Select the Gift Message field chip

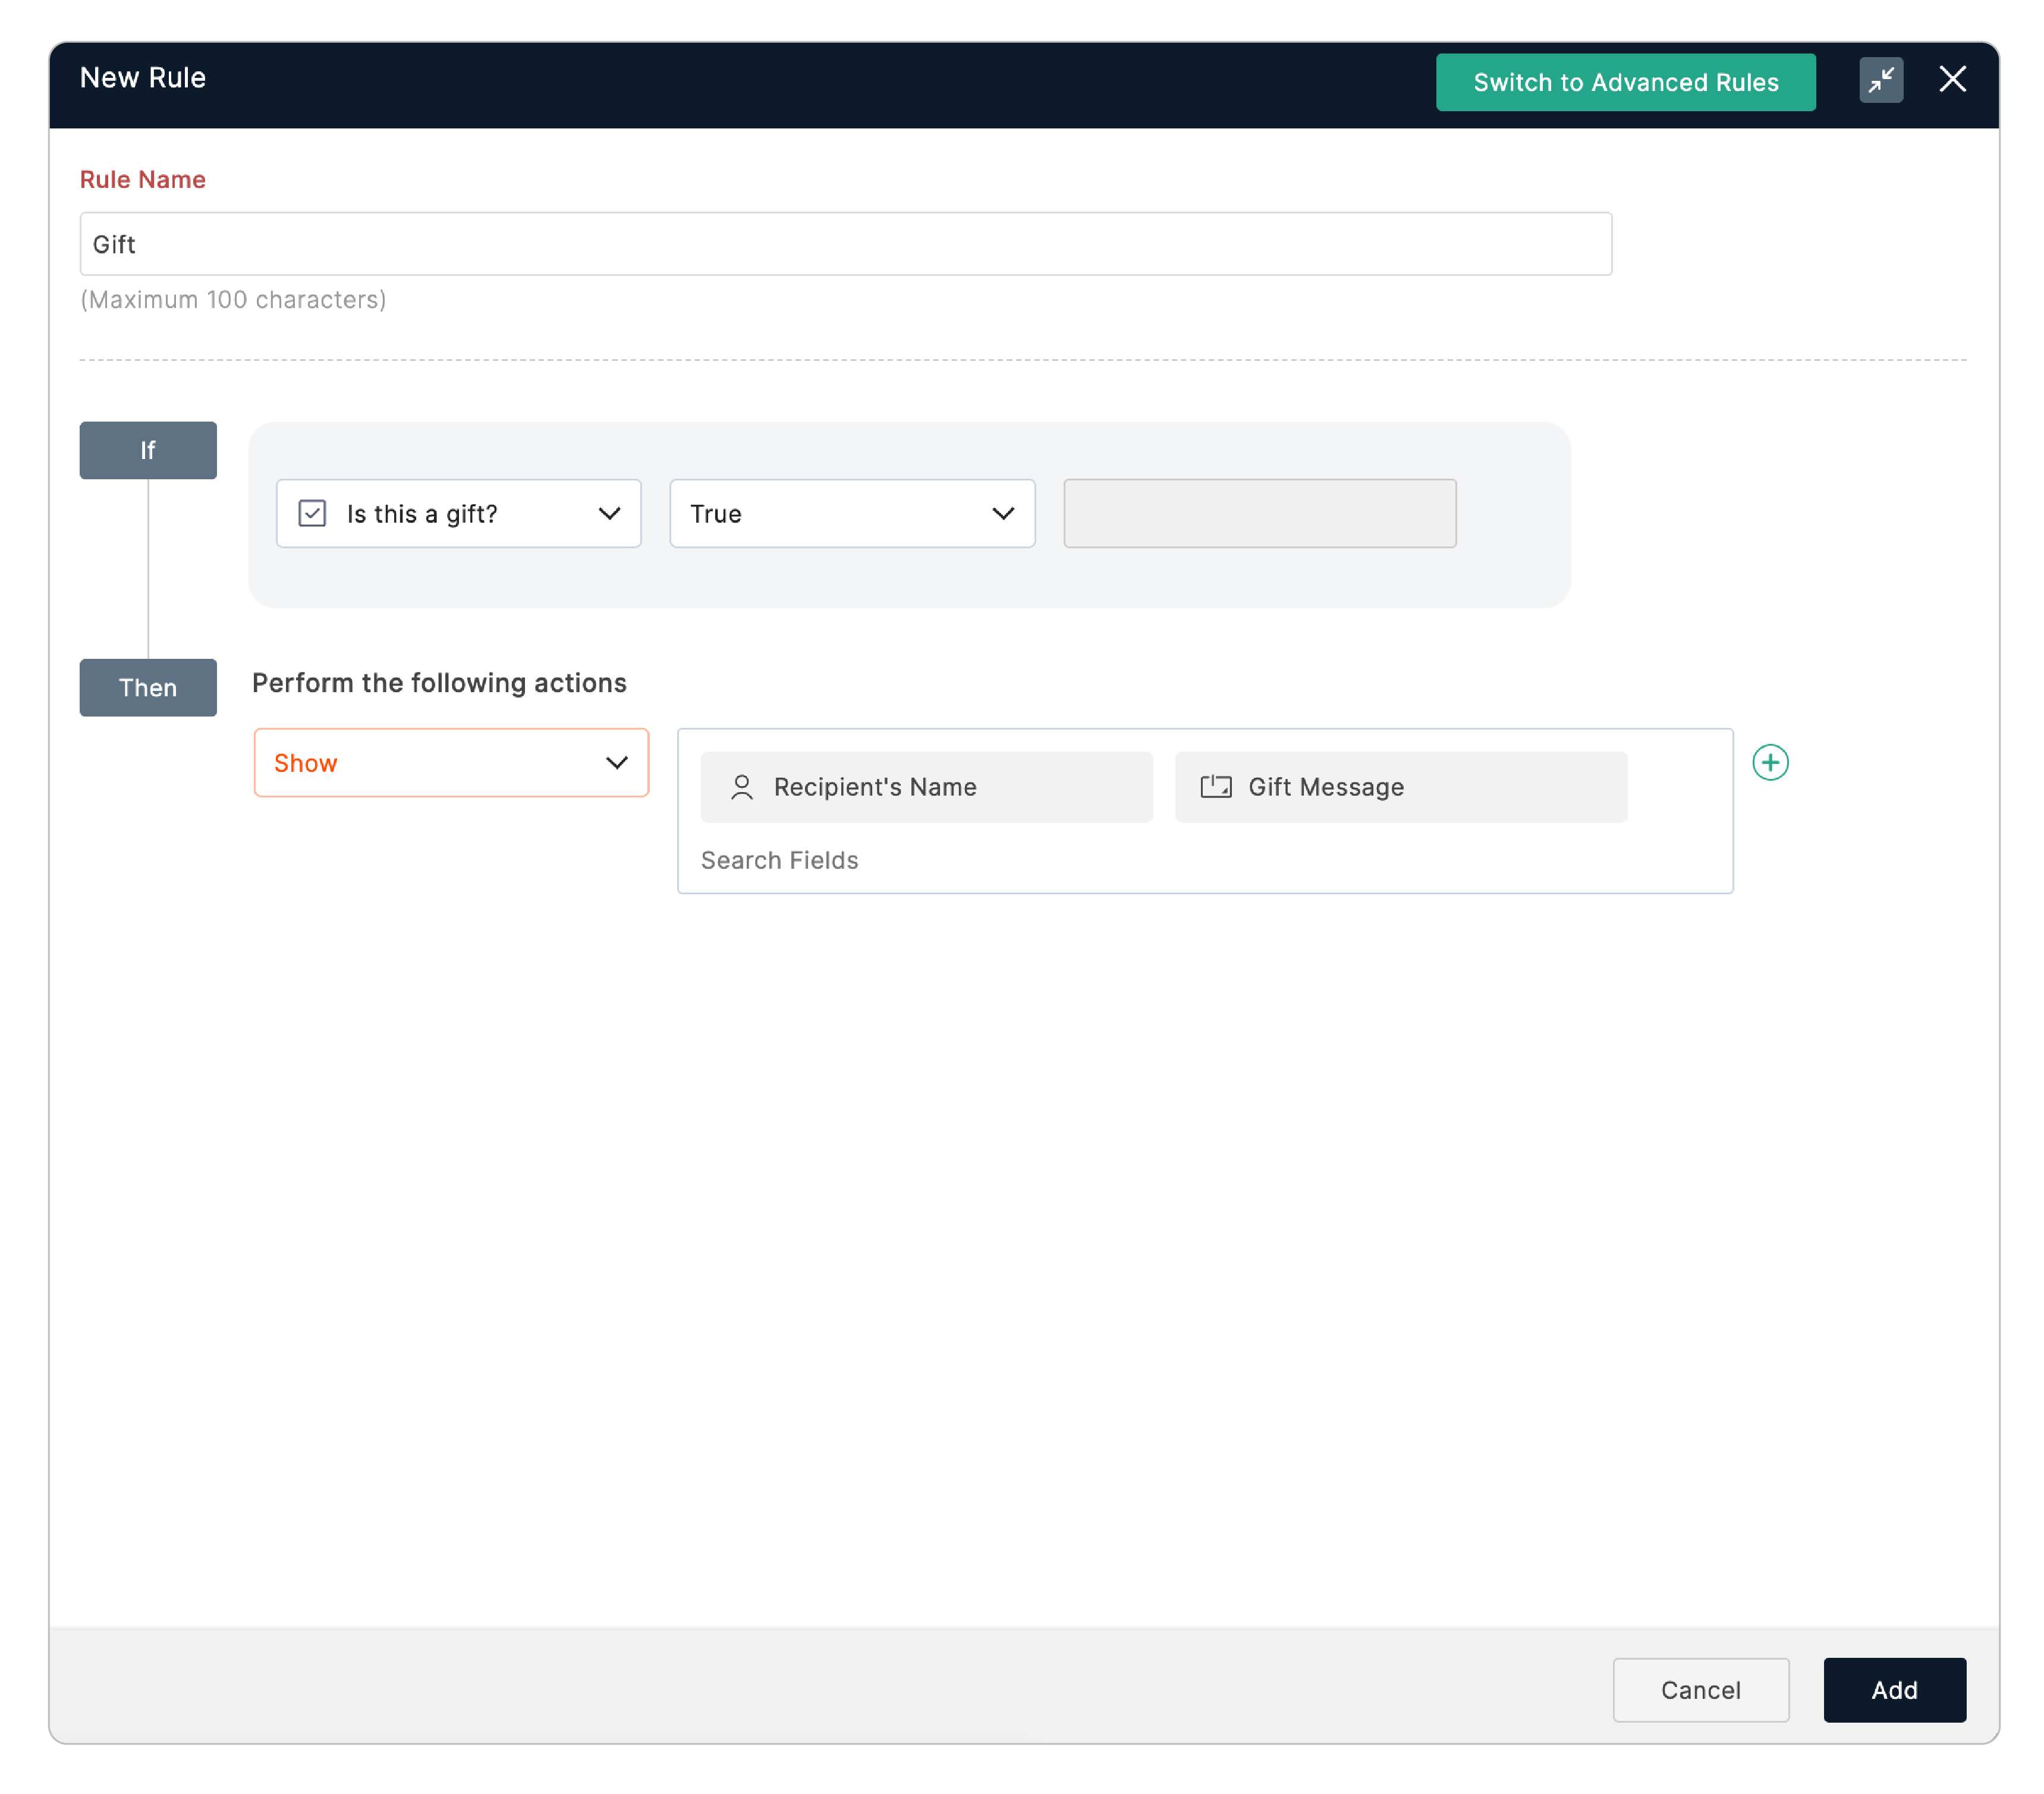pyautogui.click(x=1400, y=787)
